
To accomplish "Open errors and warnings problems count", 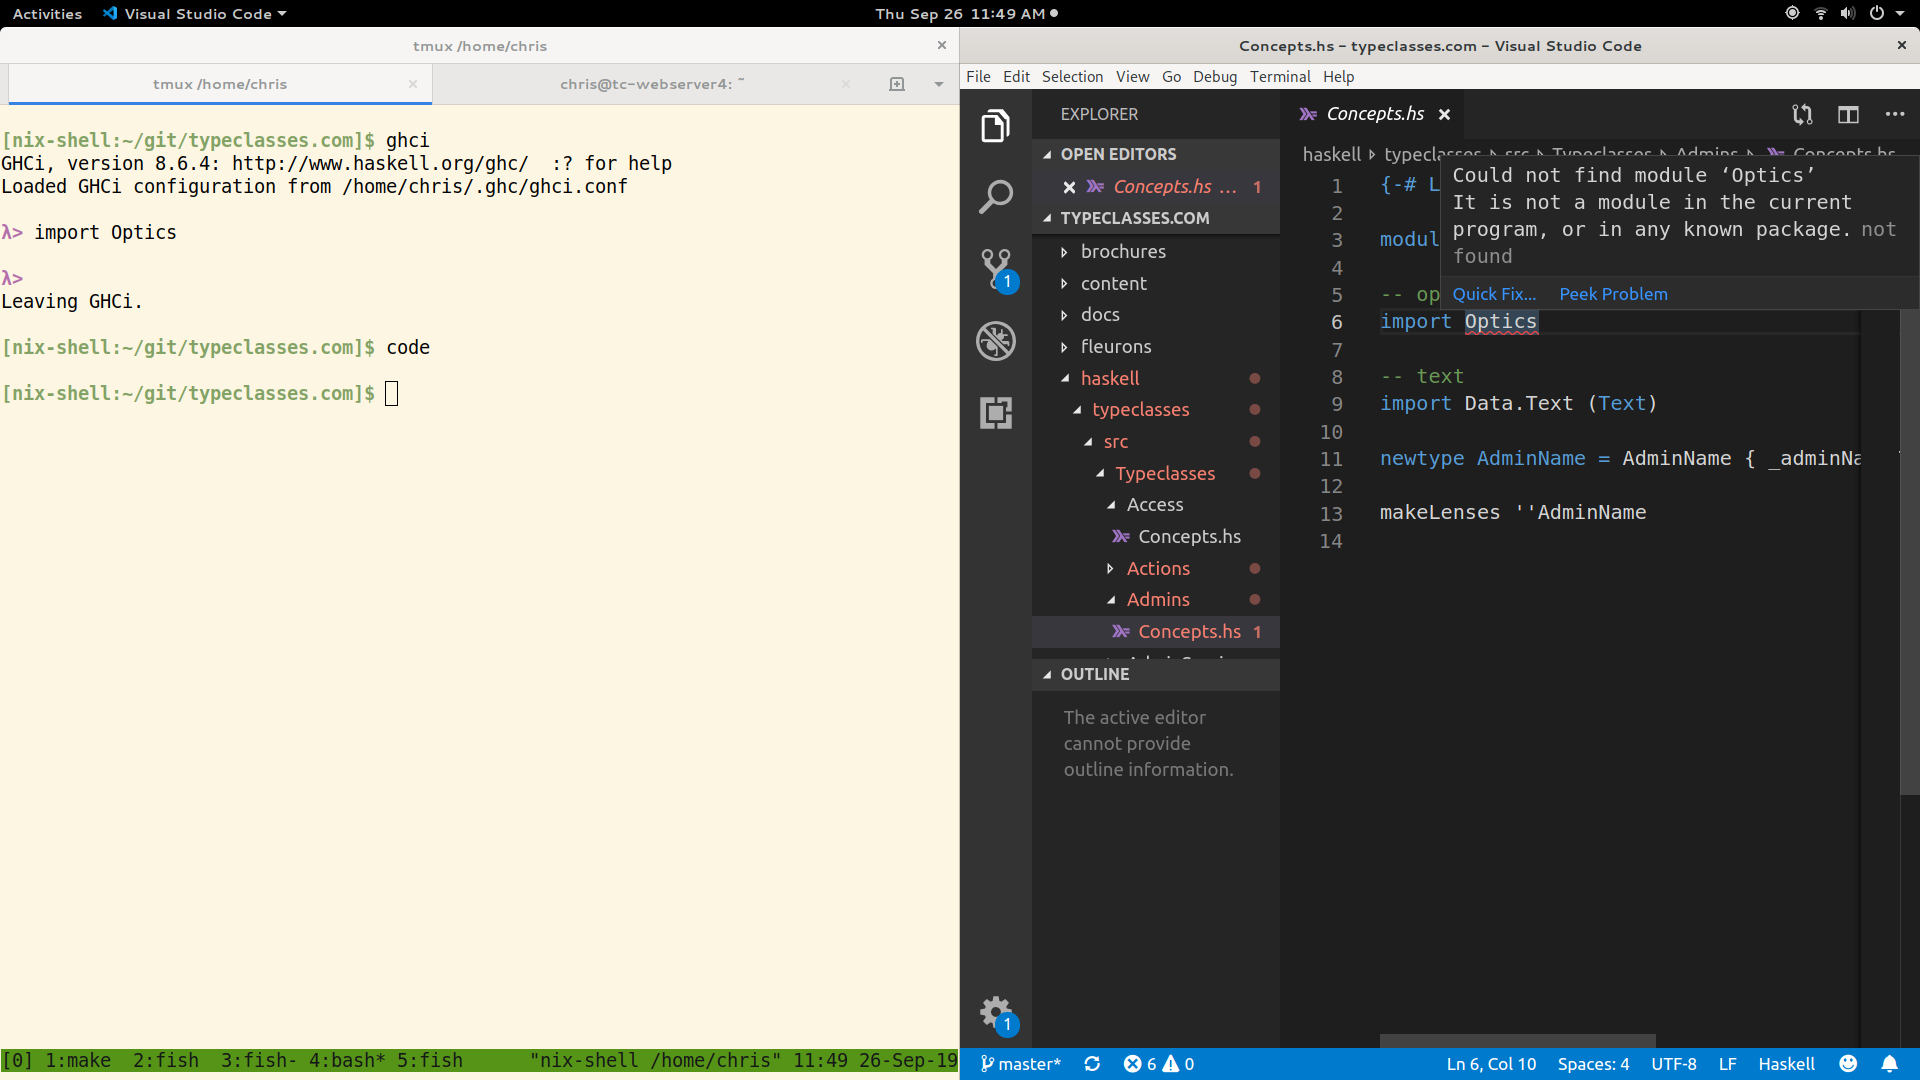I will 1158,1064.
